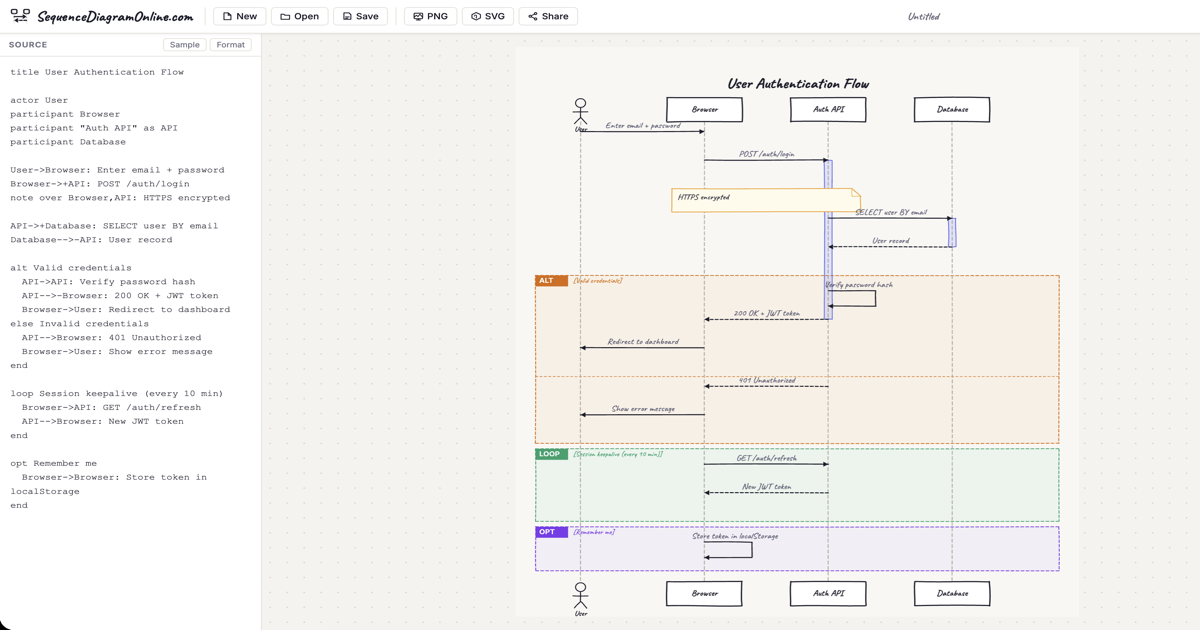This screenshot has width=1200, height=630.
Task: Click source line 'loop Session keepalive (every 10 min)'
Action: tap(117, 394)
